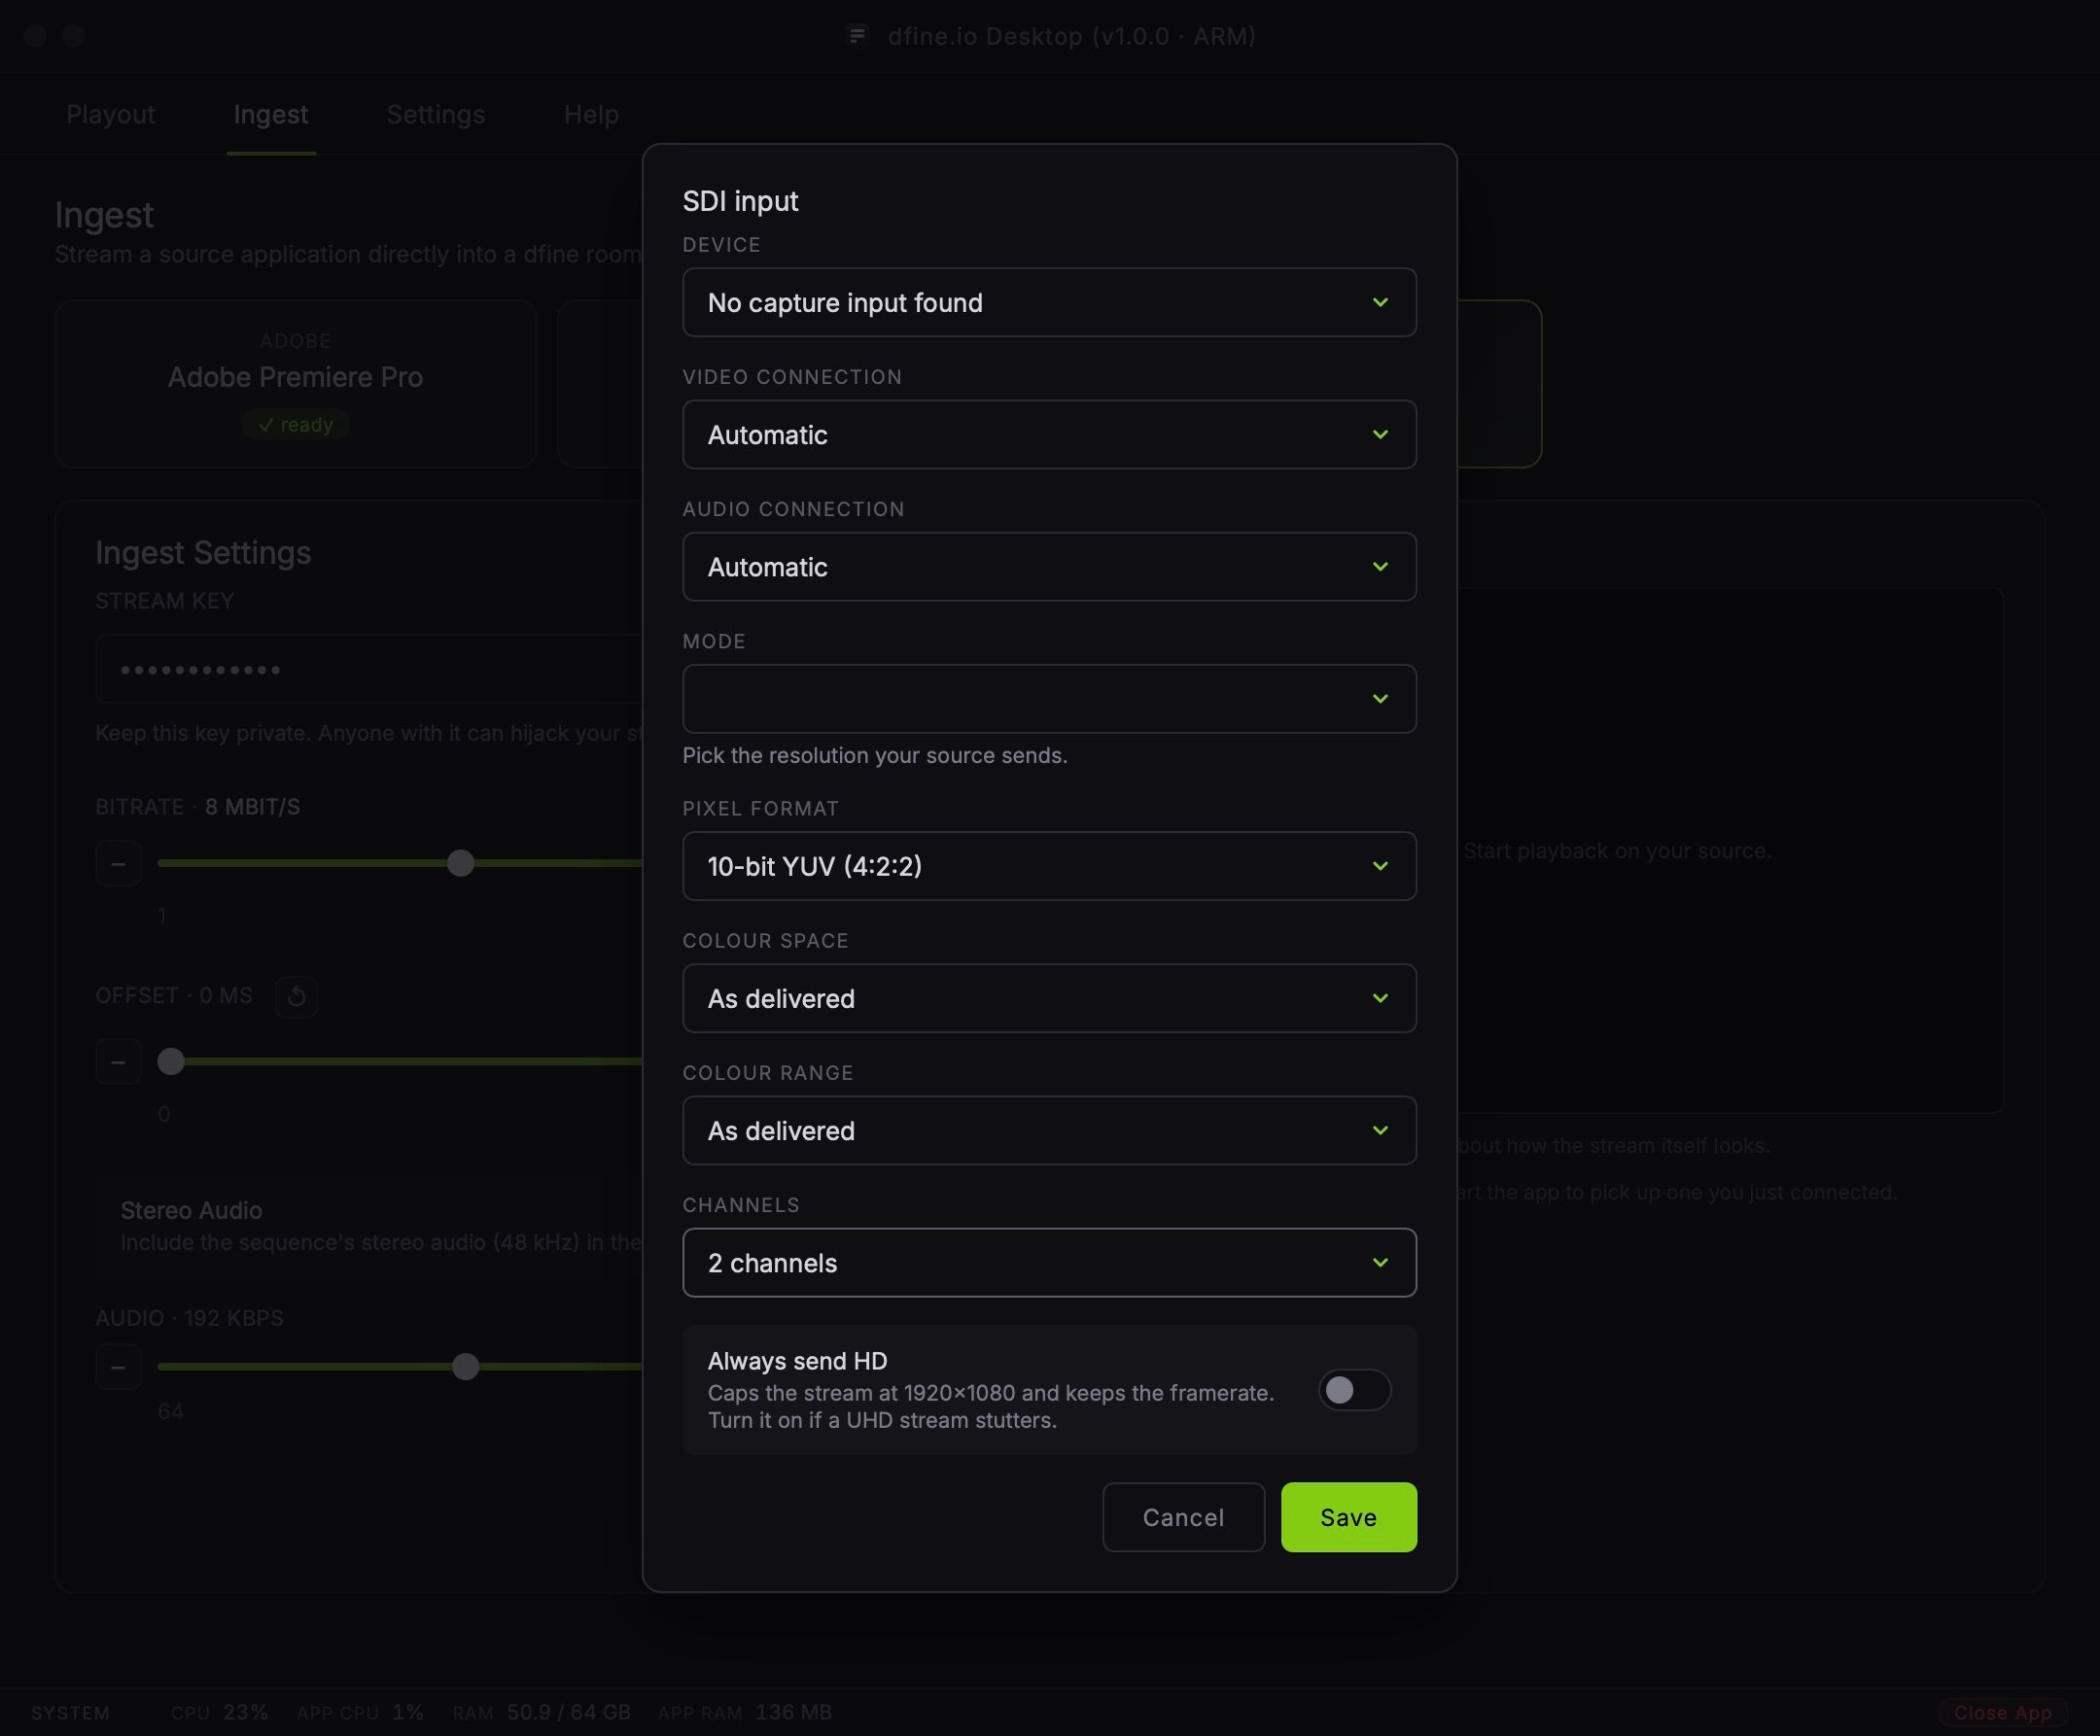Click the Cancel button in the SDI input dialog
Screen dimensions: 2100x1736
pyautogui.click(x=1183, y=1516)
